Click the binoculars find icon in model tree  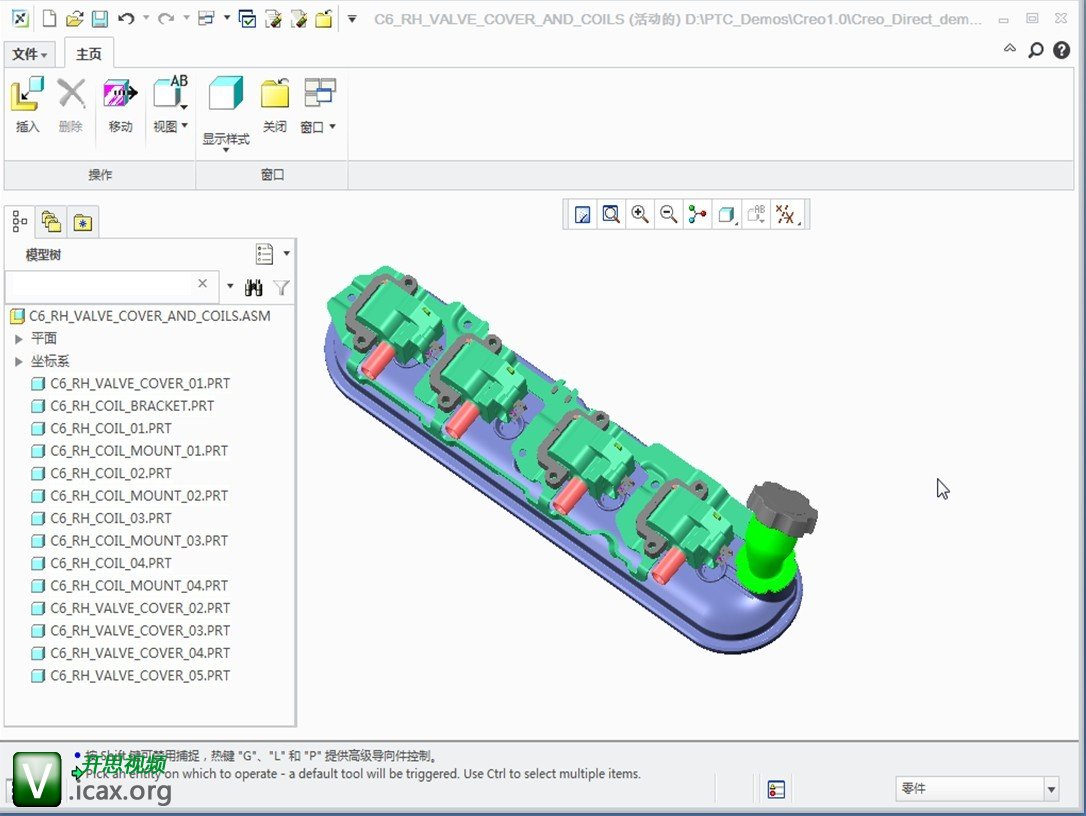(x=253, y=287)
